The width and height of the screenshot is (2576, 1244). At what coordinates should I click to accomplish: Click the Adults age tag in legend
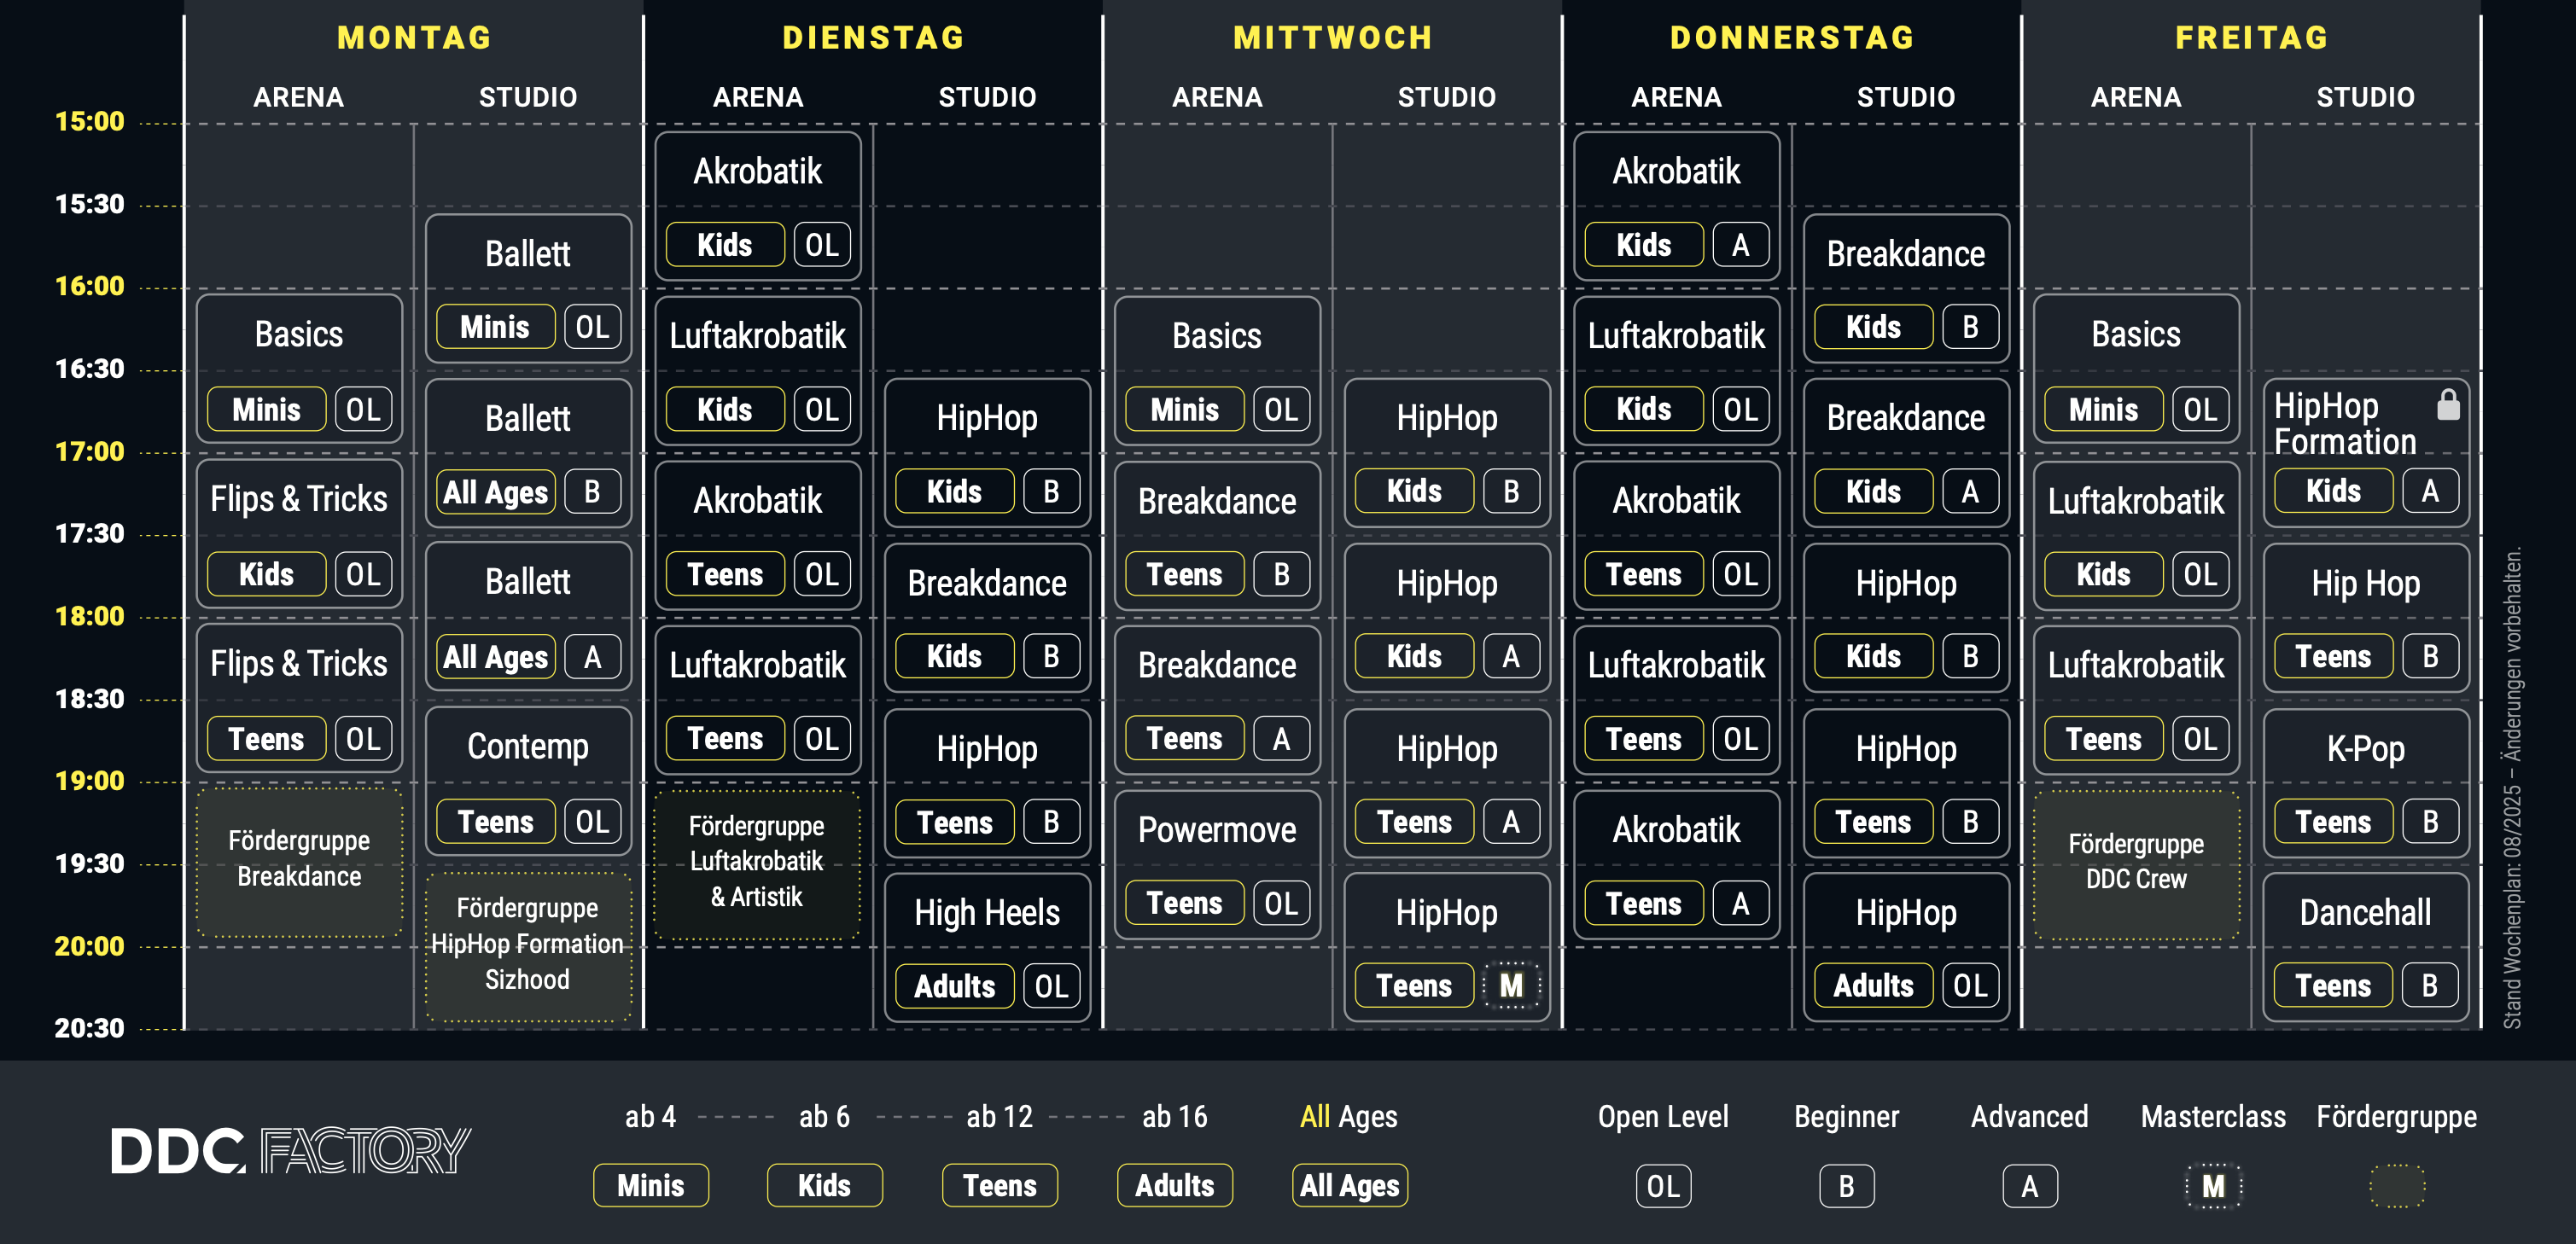(1175, 1185)
